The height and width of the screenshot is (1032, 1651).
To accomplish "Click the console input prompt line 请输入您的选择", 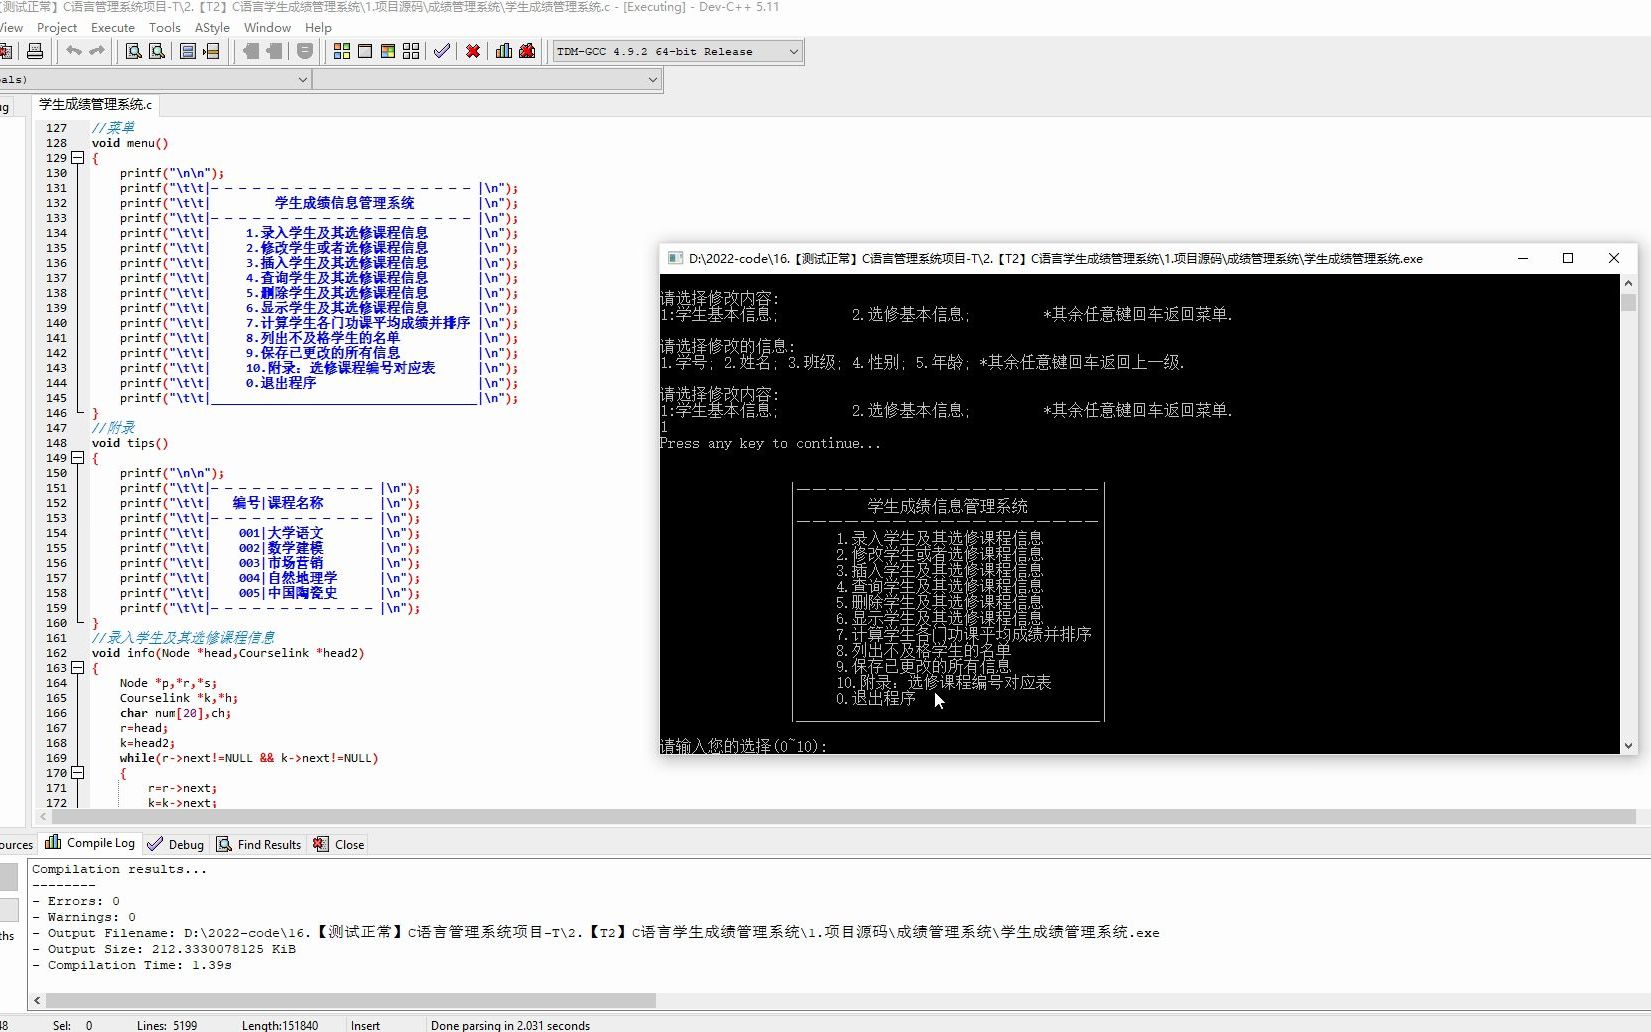I will tap(743, 746).
